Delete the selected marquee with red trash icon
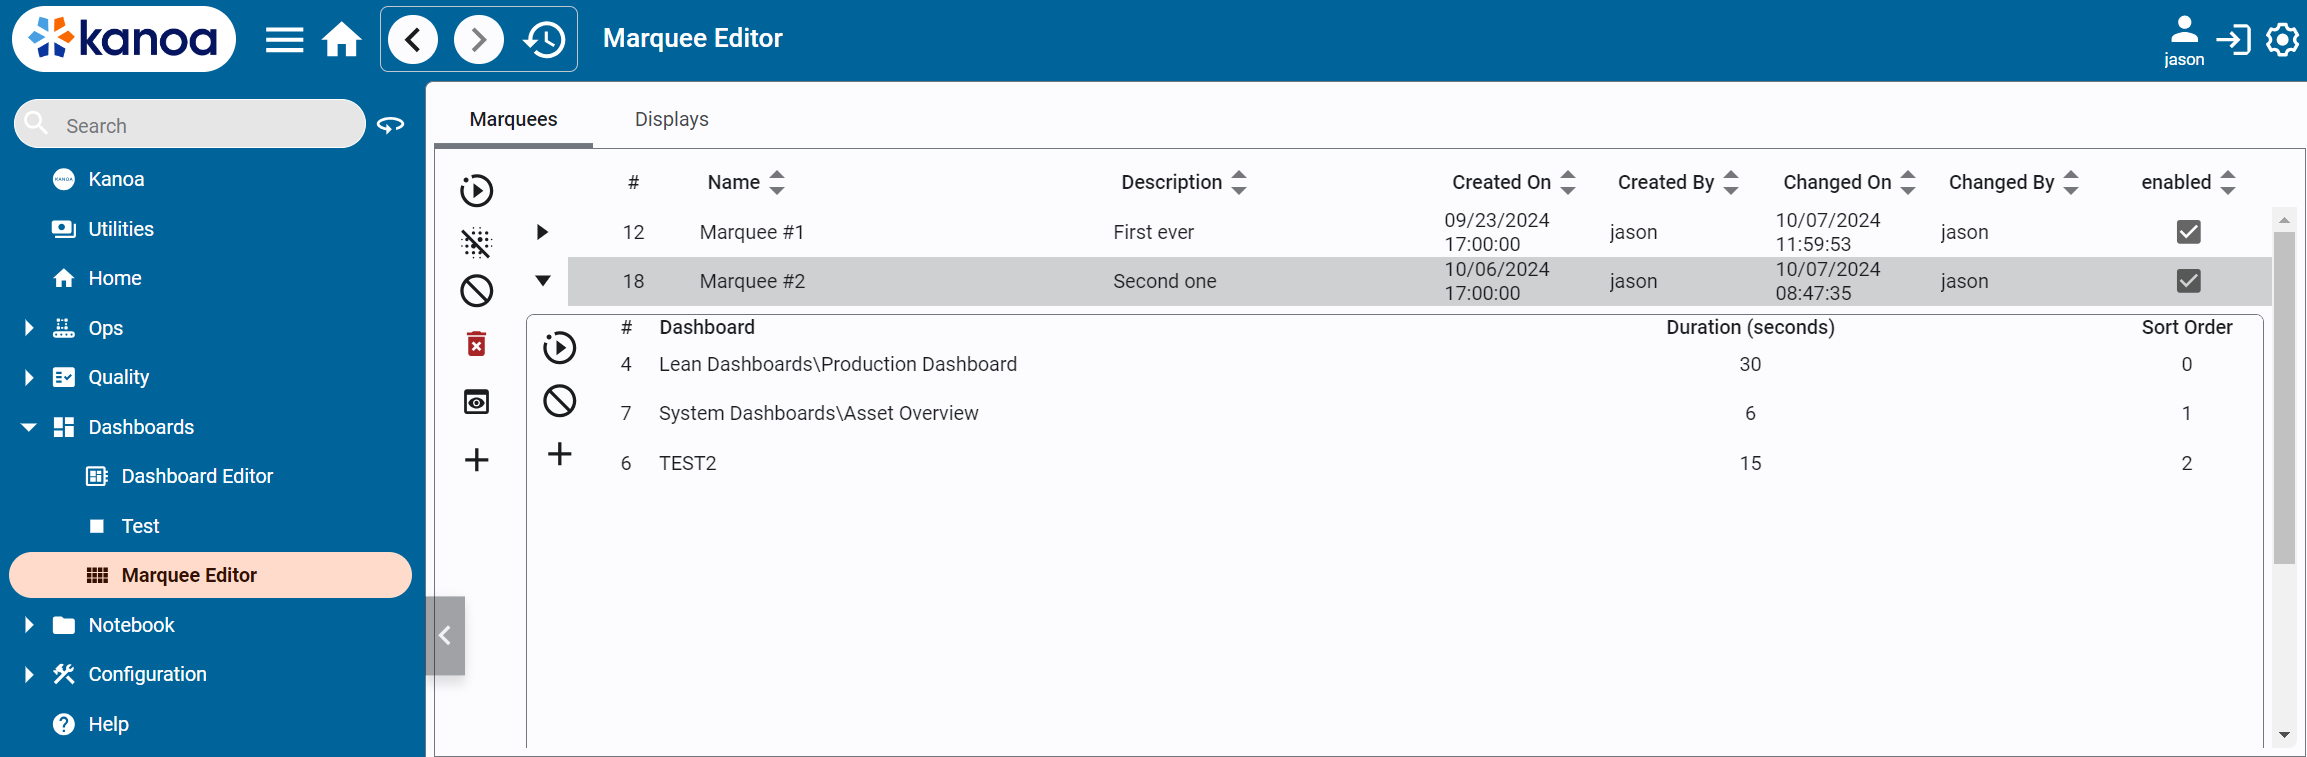Screen dimensions: 2307x757 [477, 344]
